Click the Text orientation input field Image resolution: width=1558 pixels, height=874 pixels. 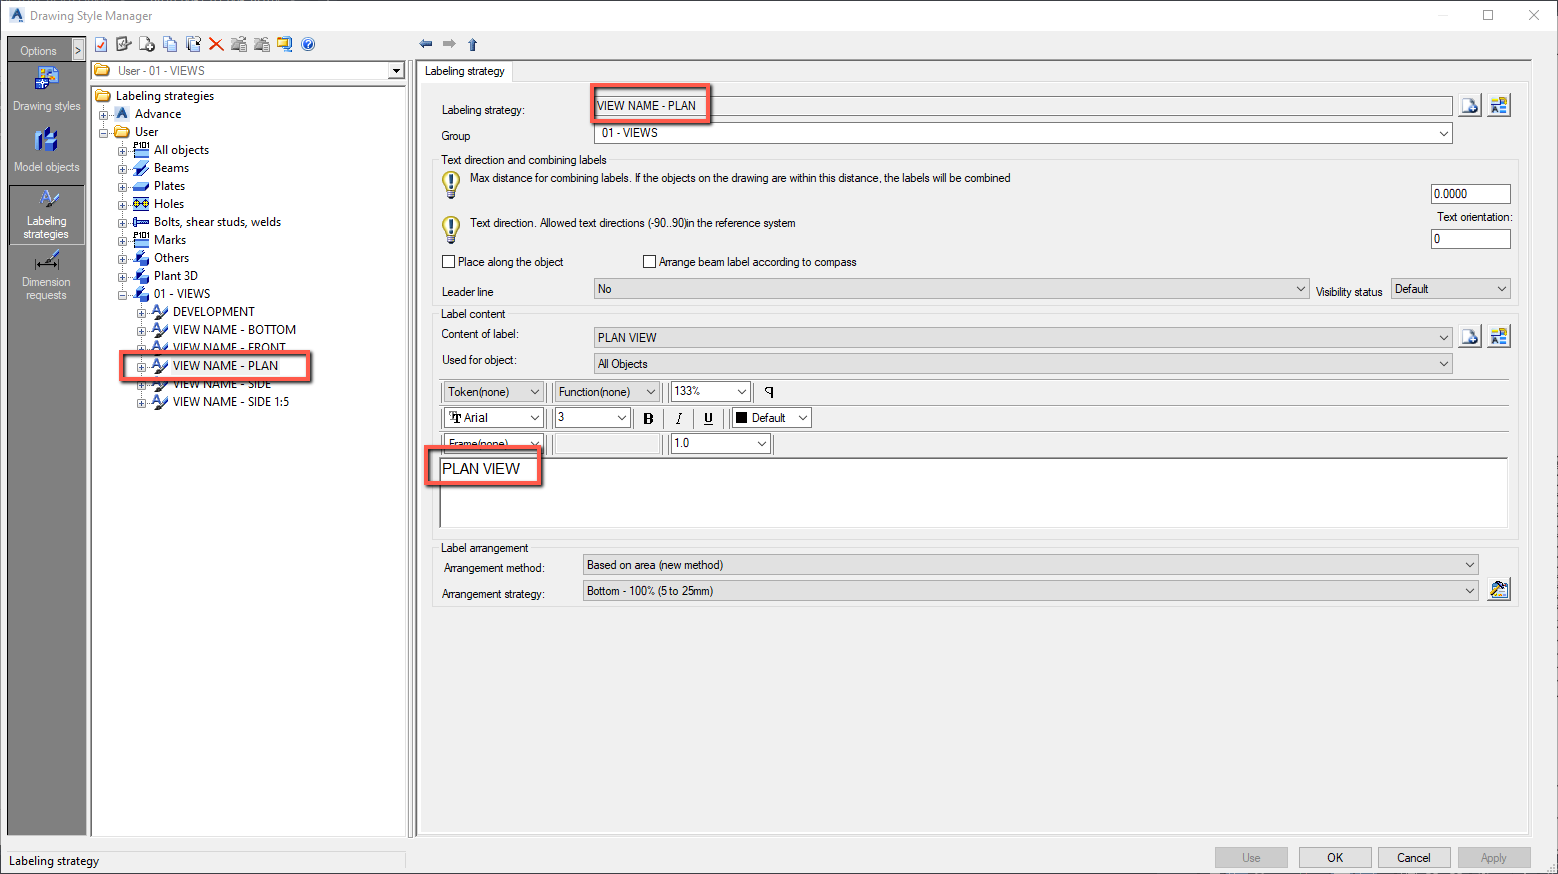[x=1470, y=239]
